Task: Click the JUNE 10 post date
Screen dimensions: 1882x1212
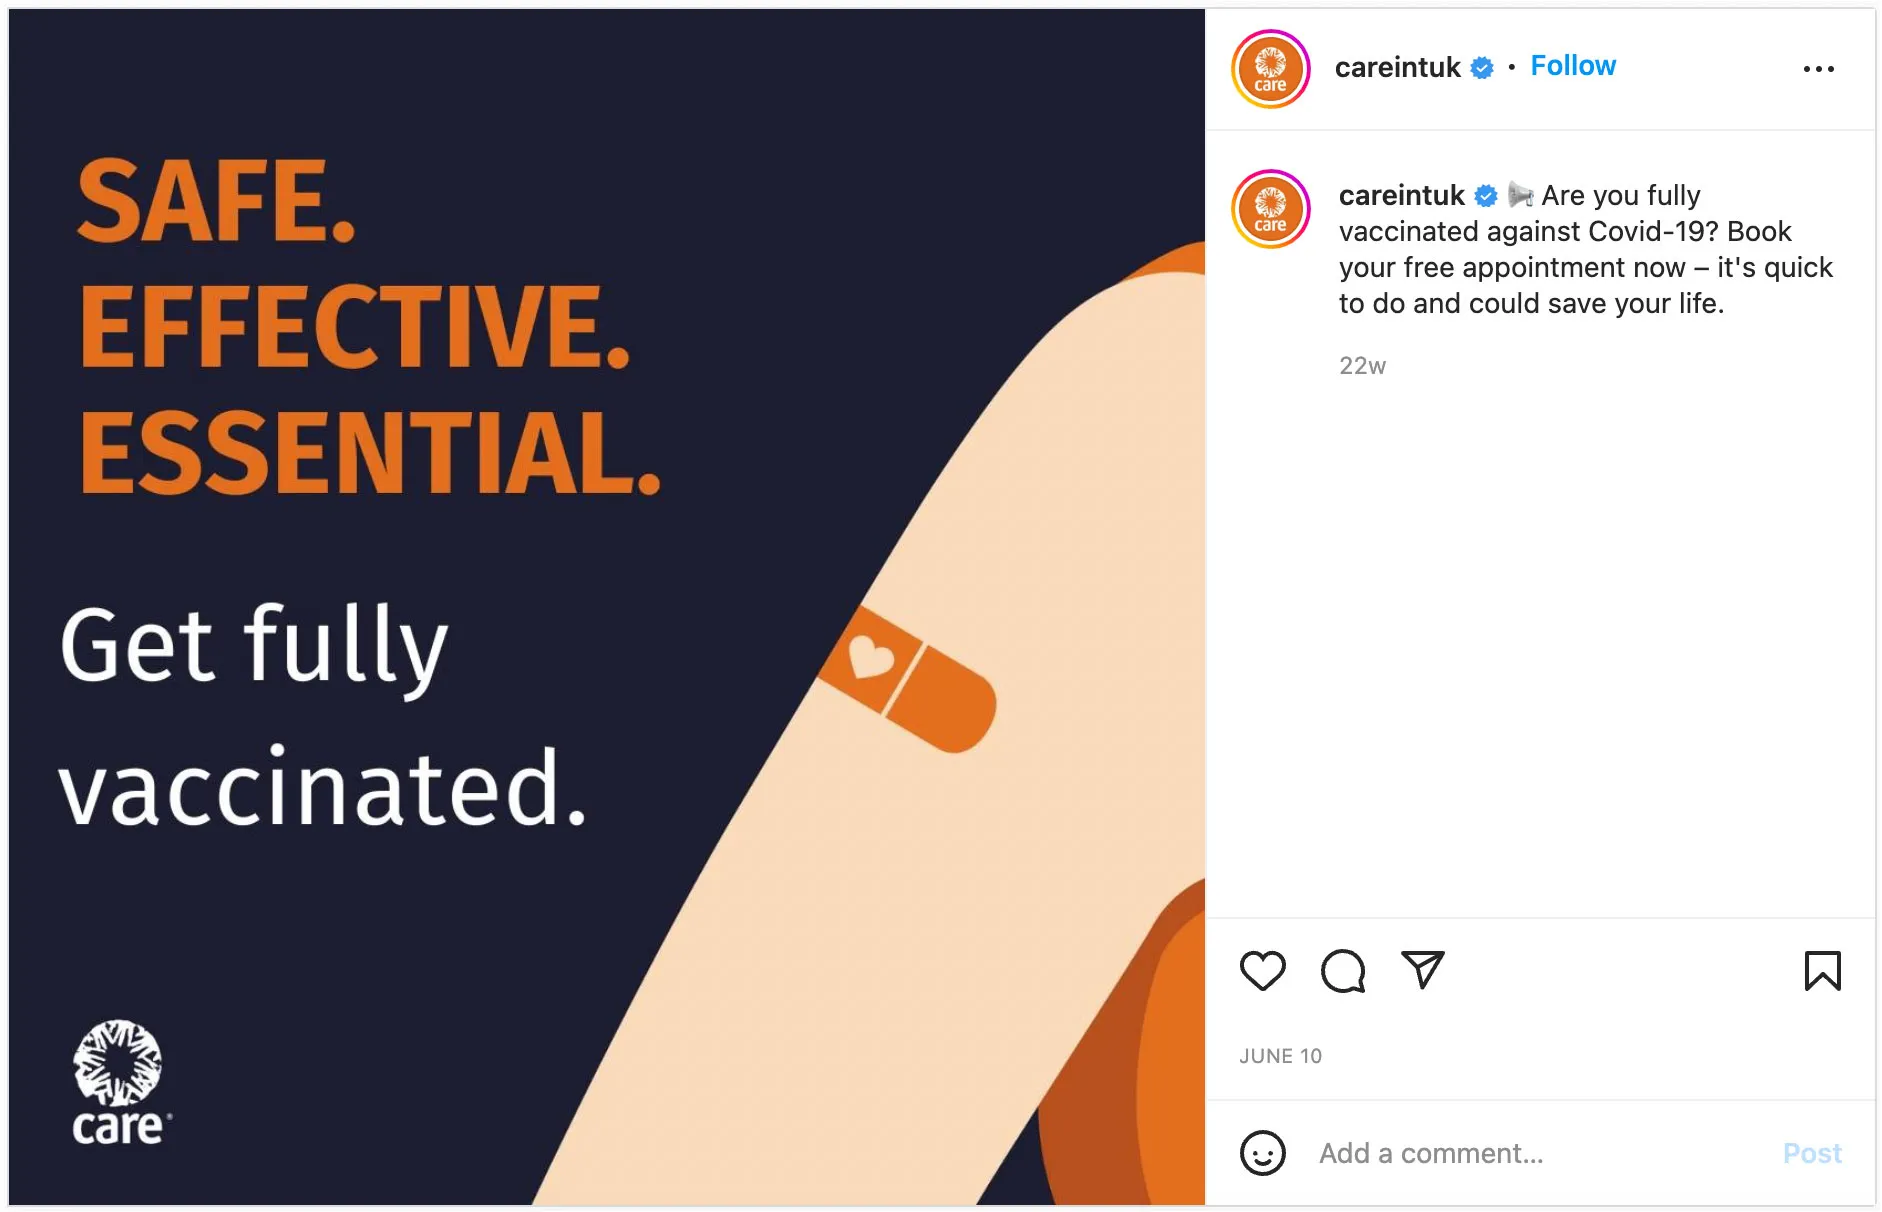Action: click(x=1280, y=1056)
